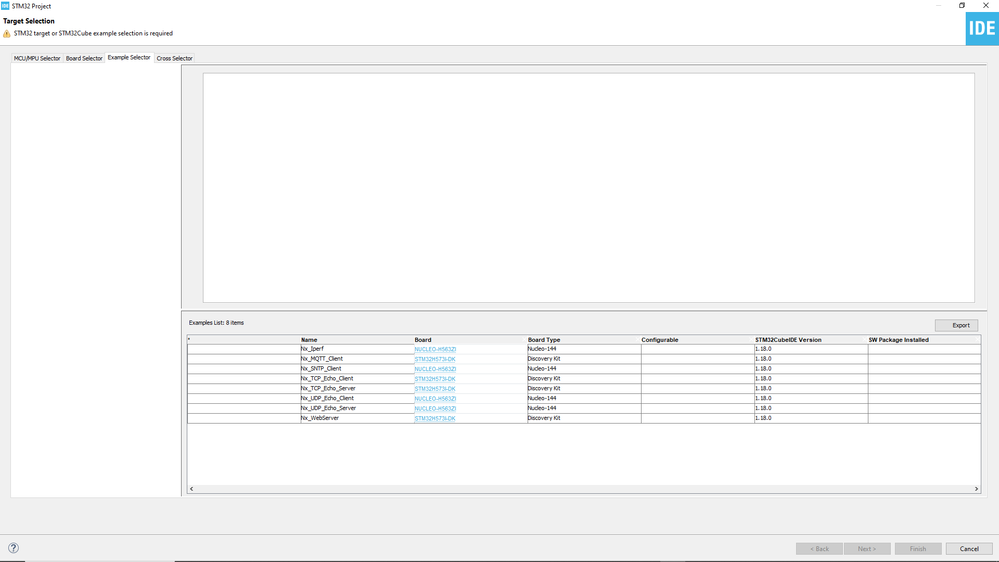Click the STM32 Project title bar icon
Viewport: 999px width, 562px height.
click(x=5, y=6)
